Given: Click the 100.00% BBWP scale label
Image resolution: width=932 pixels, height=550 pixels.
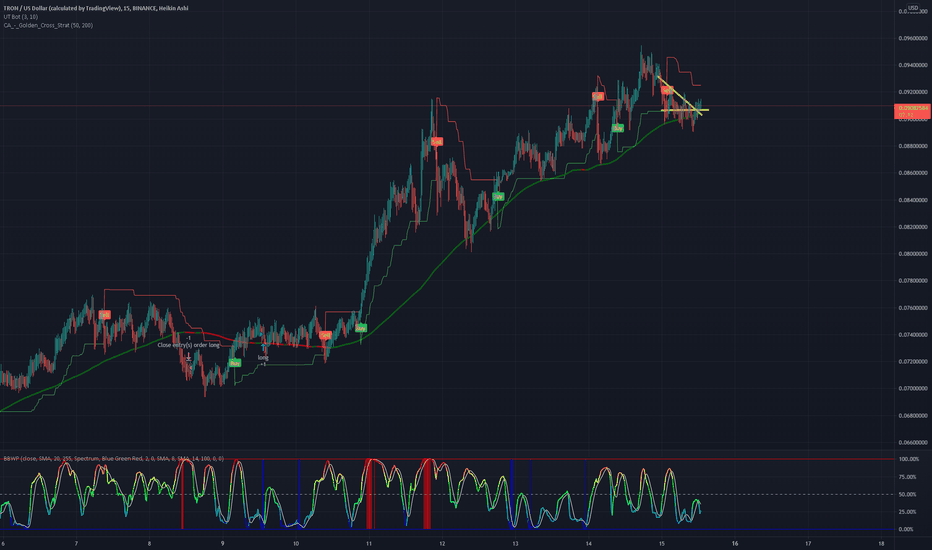Looking at the screenshot, I should pyautogui.click(x=908, y=459).
